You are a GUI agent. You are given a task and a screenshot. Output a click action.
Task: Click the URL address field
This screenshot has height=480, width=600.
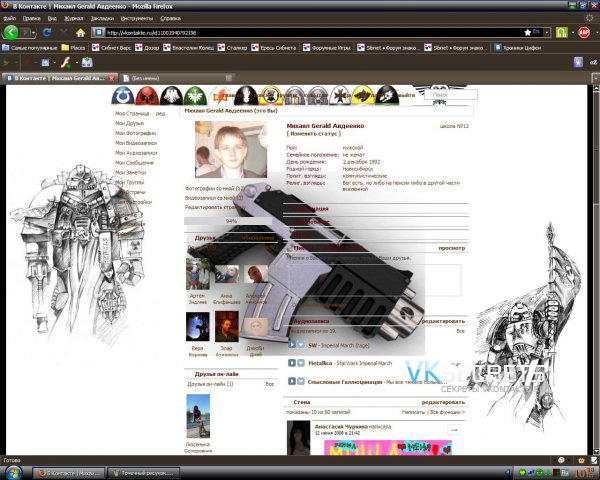[313, 33]
